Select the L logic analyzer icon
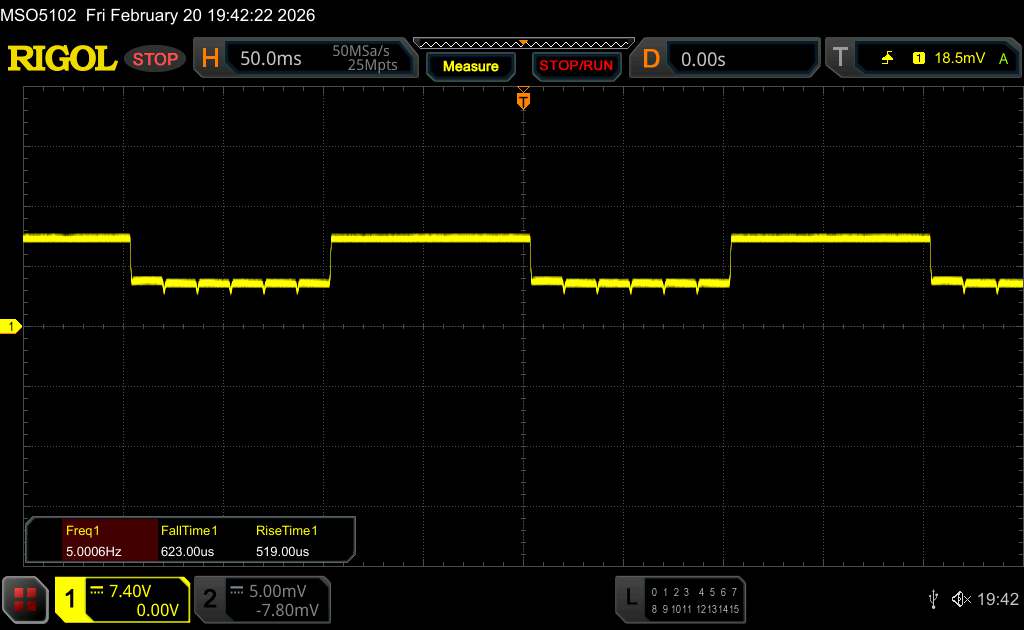1024x630 pixels. pos(630,598)
